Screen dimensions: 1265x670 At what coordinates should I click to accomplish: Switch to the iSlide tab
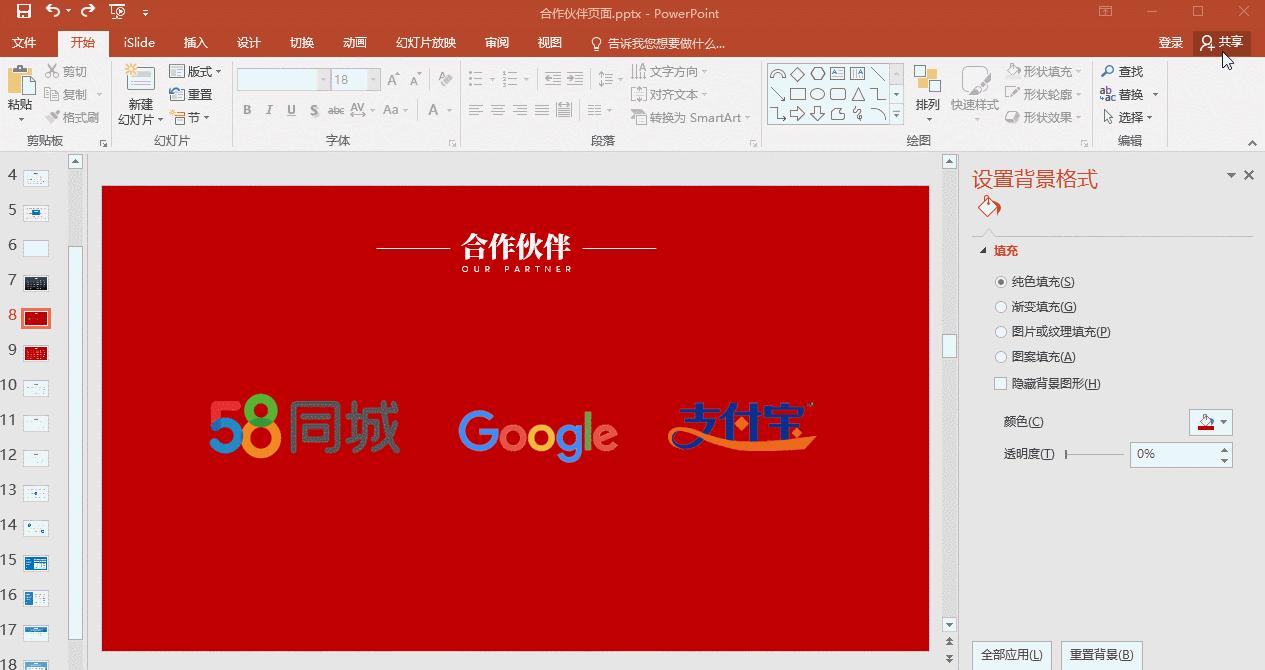(139, 43)
